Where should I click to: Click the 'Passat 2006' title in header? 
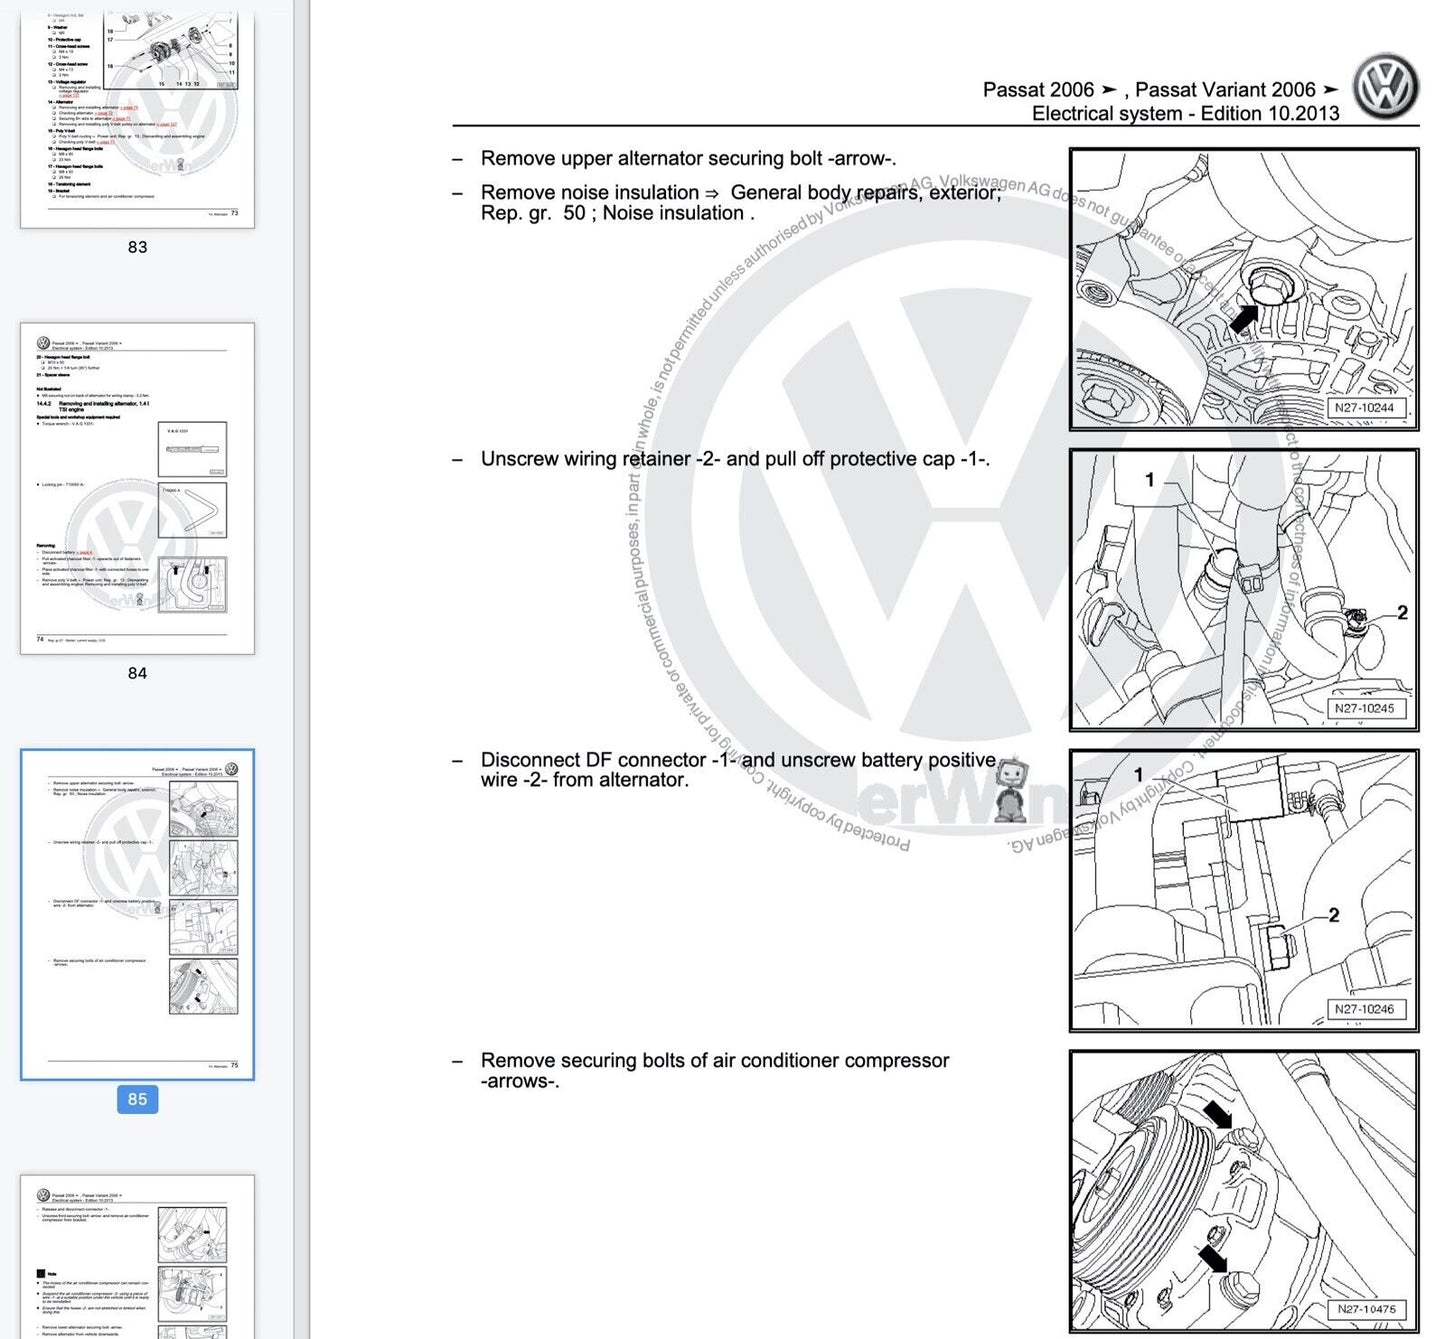pyautogui.click(x=1038, y=90)
